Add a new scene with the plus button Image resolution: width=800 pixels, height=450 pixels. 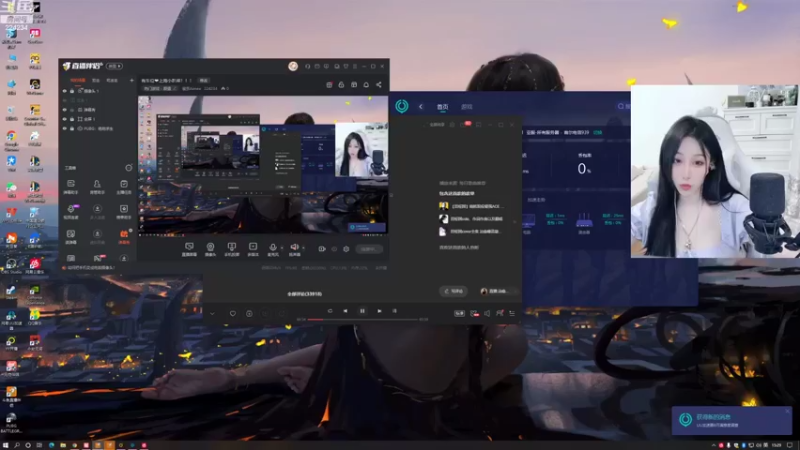click(132, 80)
